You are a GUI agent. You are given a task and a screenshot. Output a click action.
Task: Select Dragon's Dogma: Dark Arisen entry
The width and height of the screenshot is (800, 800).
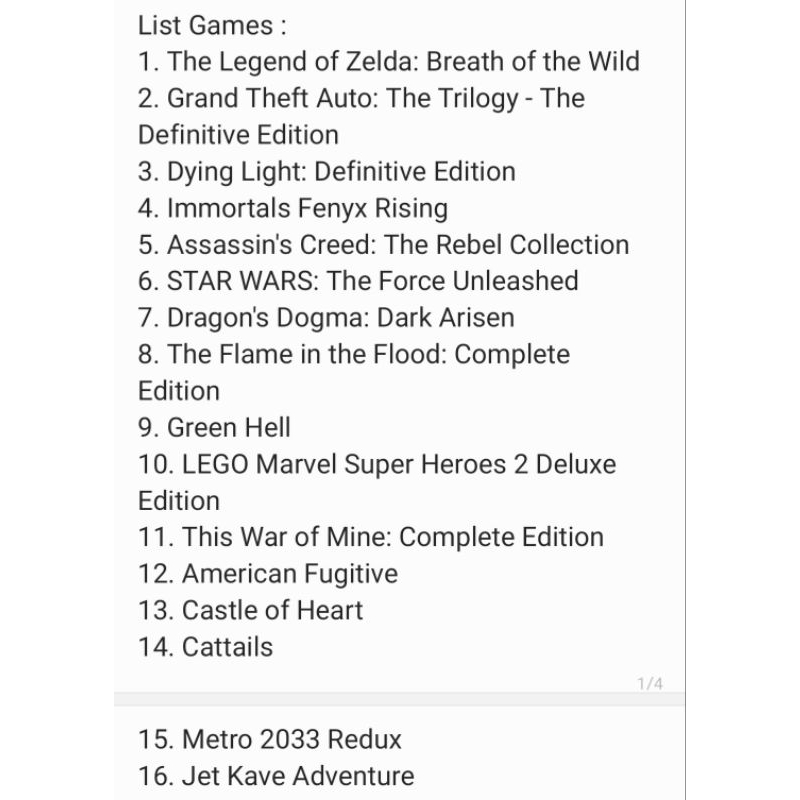(326, 318)
